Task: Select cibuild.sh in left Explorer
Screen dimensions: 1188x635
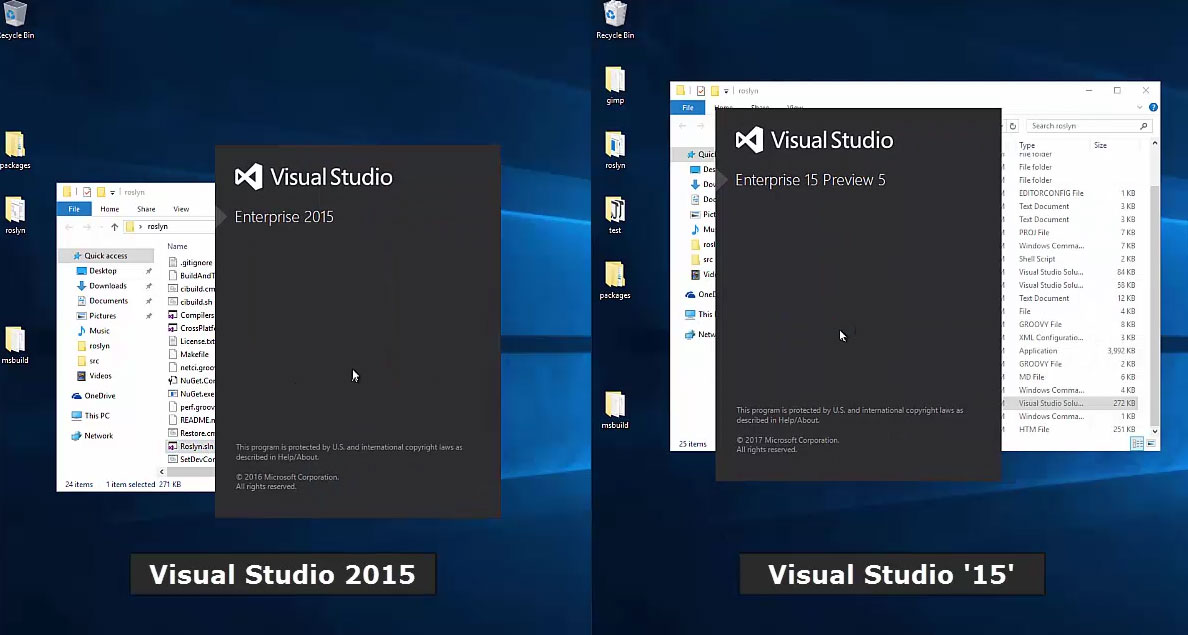Action: tap(191, 302)
